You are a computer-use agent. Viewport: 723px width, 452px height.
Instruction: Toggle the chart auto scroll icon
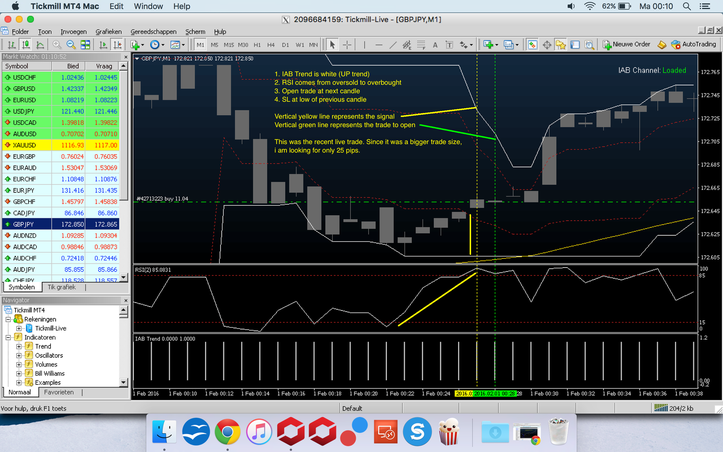point(103,45)
